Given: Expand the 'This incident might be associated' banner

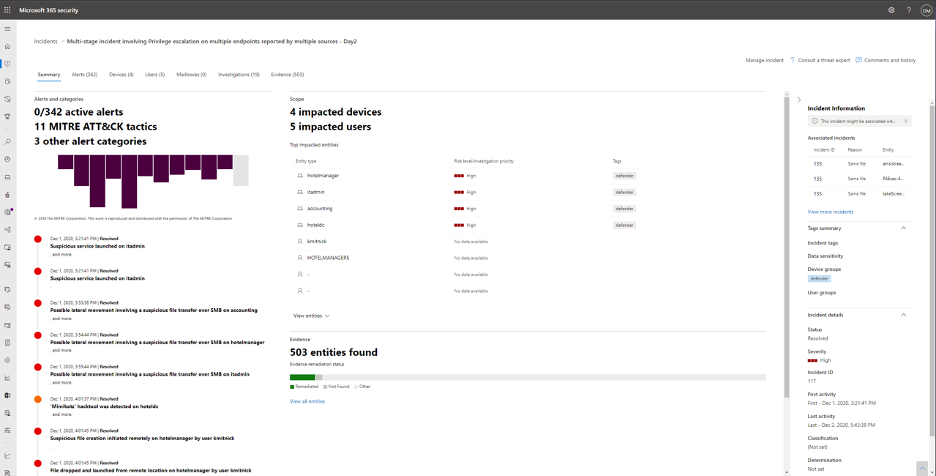Looking at the screenshot, I should click(906, 121).
